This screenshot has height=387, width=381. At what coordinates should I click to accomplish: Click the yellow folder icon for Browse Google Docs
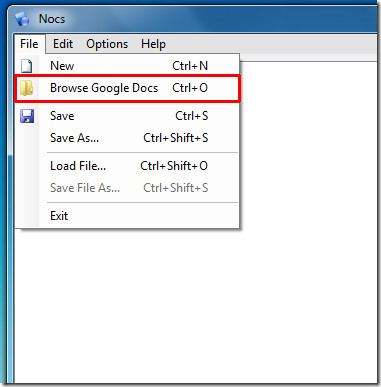(27, 88)
